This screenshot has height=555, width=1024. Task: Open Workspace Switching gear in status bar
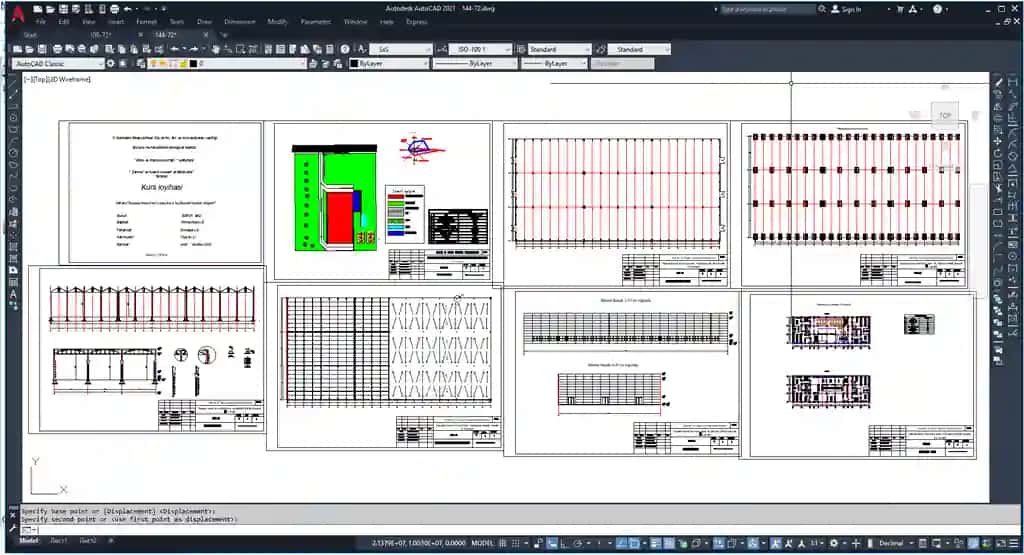point(834,543)
